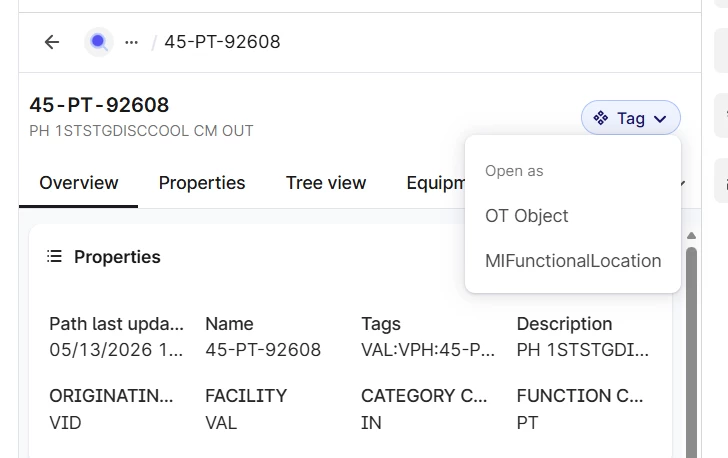
Task: Click the Properties list icon
Action: click(54, 256)
